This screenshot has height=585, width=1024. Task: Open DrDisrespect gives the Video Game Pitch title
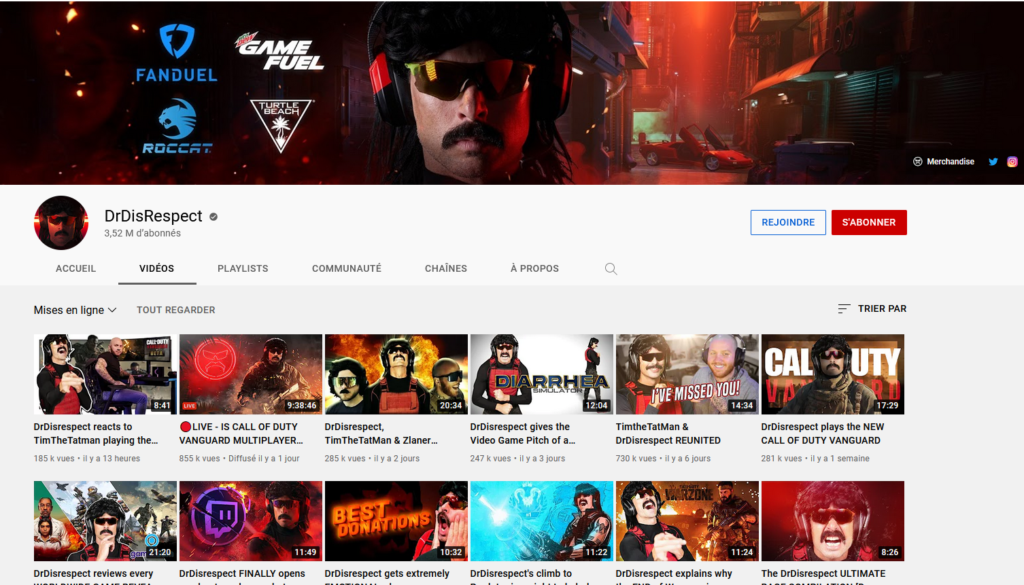pos(523,434)
